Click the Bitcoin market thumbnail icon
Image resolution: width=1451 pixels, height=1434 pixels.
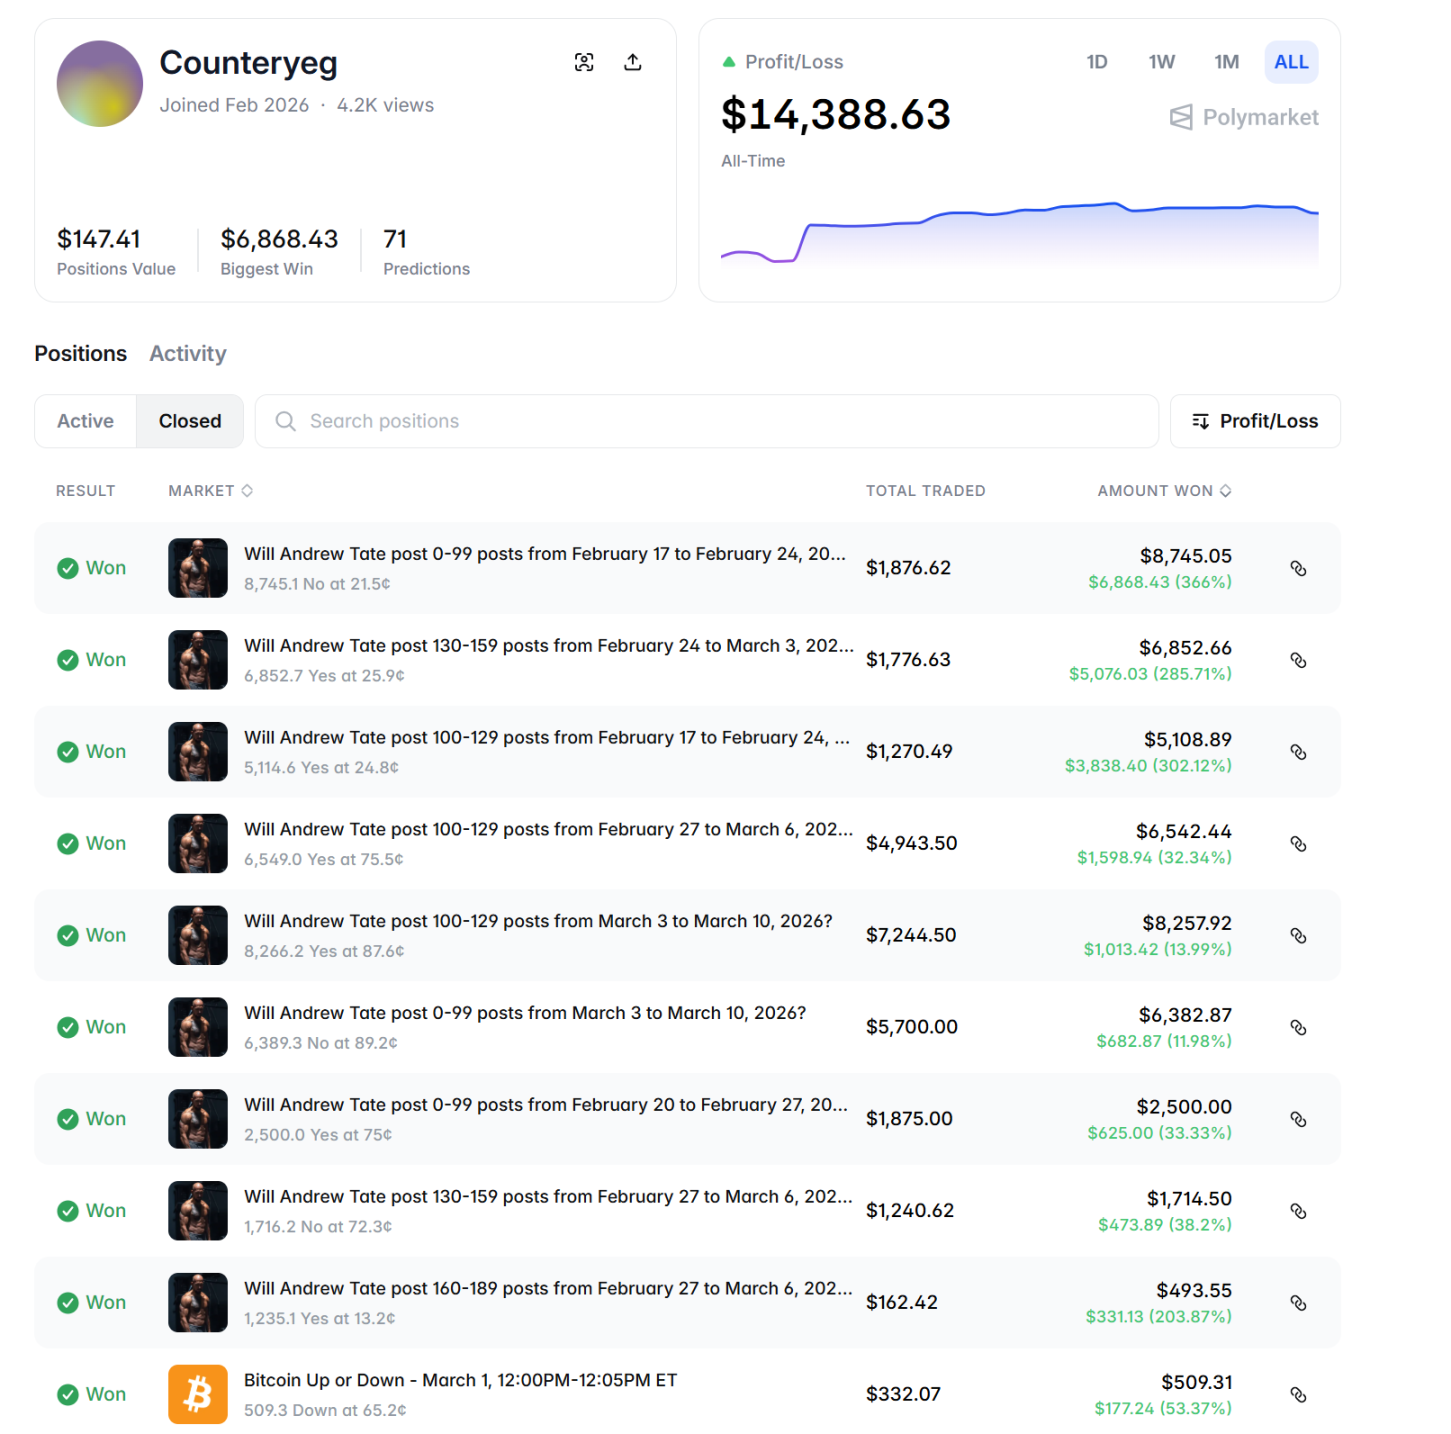pos(198,1394)
